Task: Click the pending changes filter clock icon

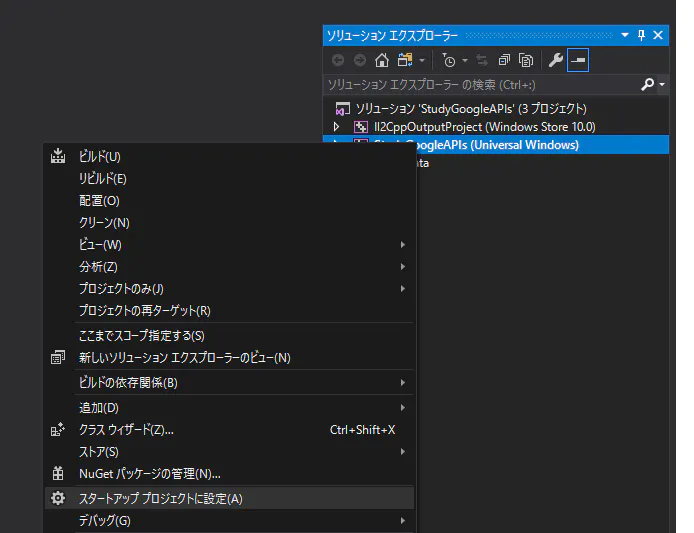Action: coord(449,60)
